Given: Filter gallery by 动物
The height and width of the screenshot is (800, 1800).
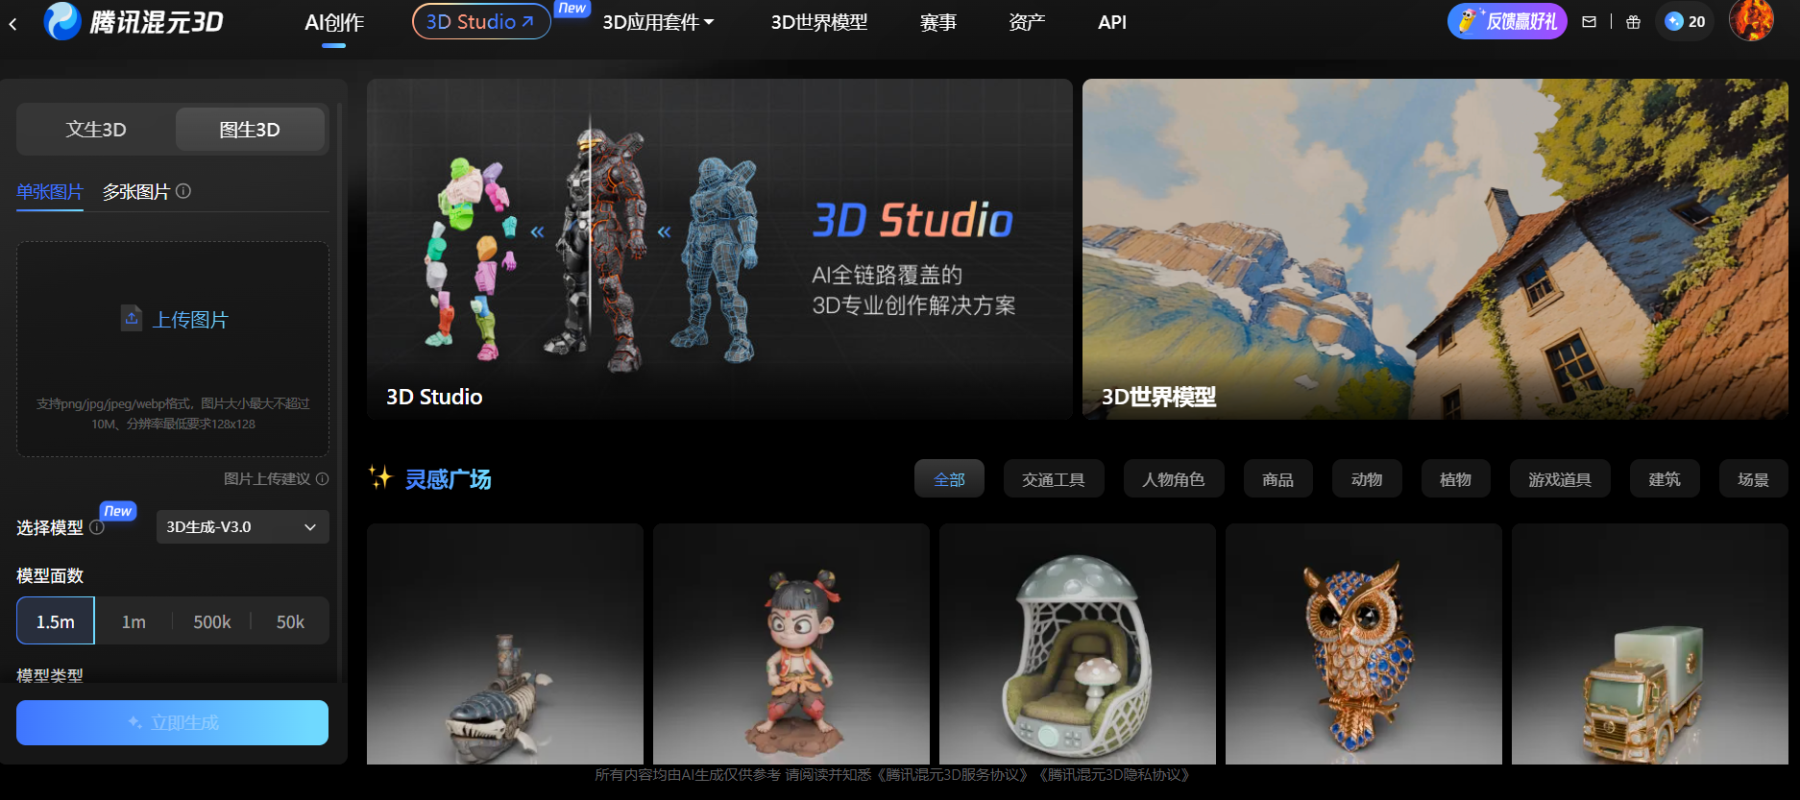Looking at the screenshot, I should point(1367,479).
